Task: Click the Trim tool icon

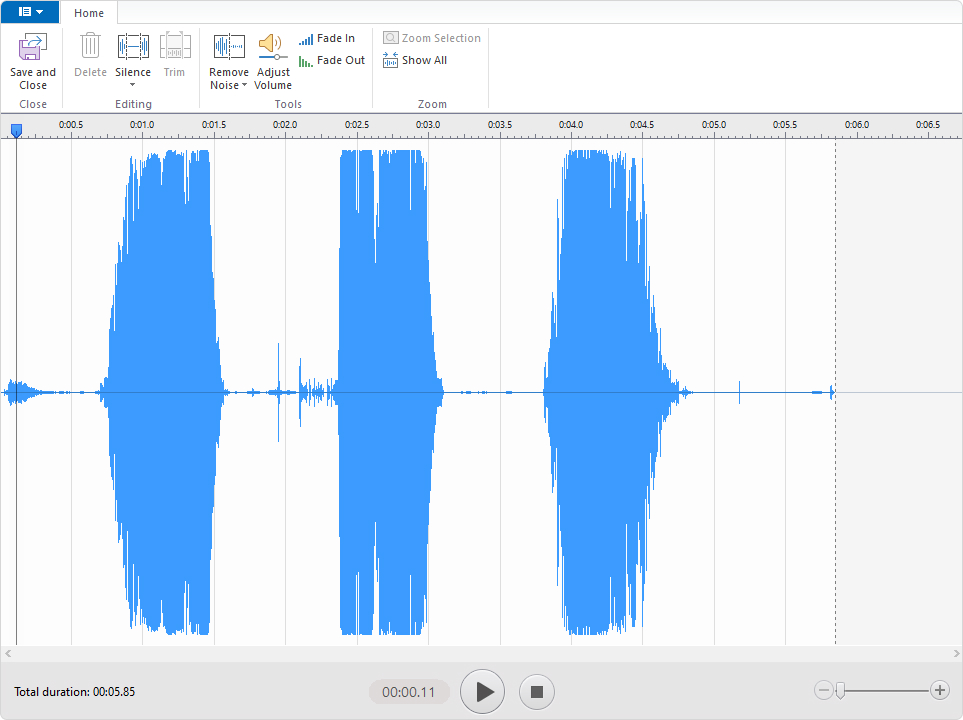Action: coord(175,47)
